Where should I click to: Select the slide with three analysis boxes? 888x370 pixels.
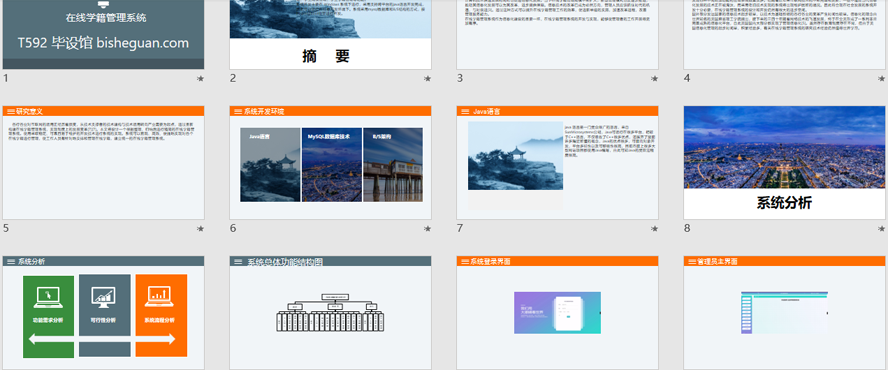point(104,313)
